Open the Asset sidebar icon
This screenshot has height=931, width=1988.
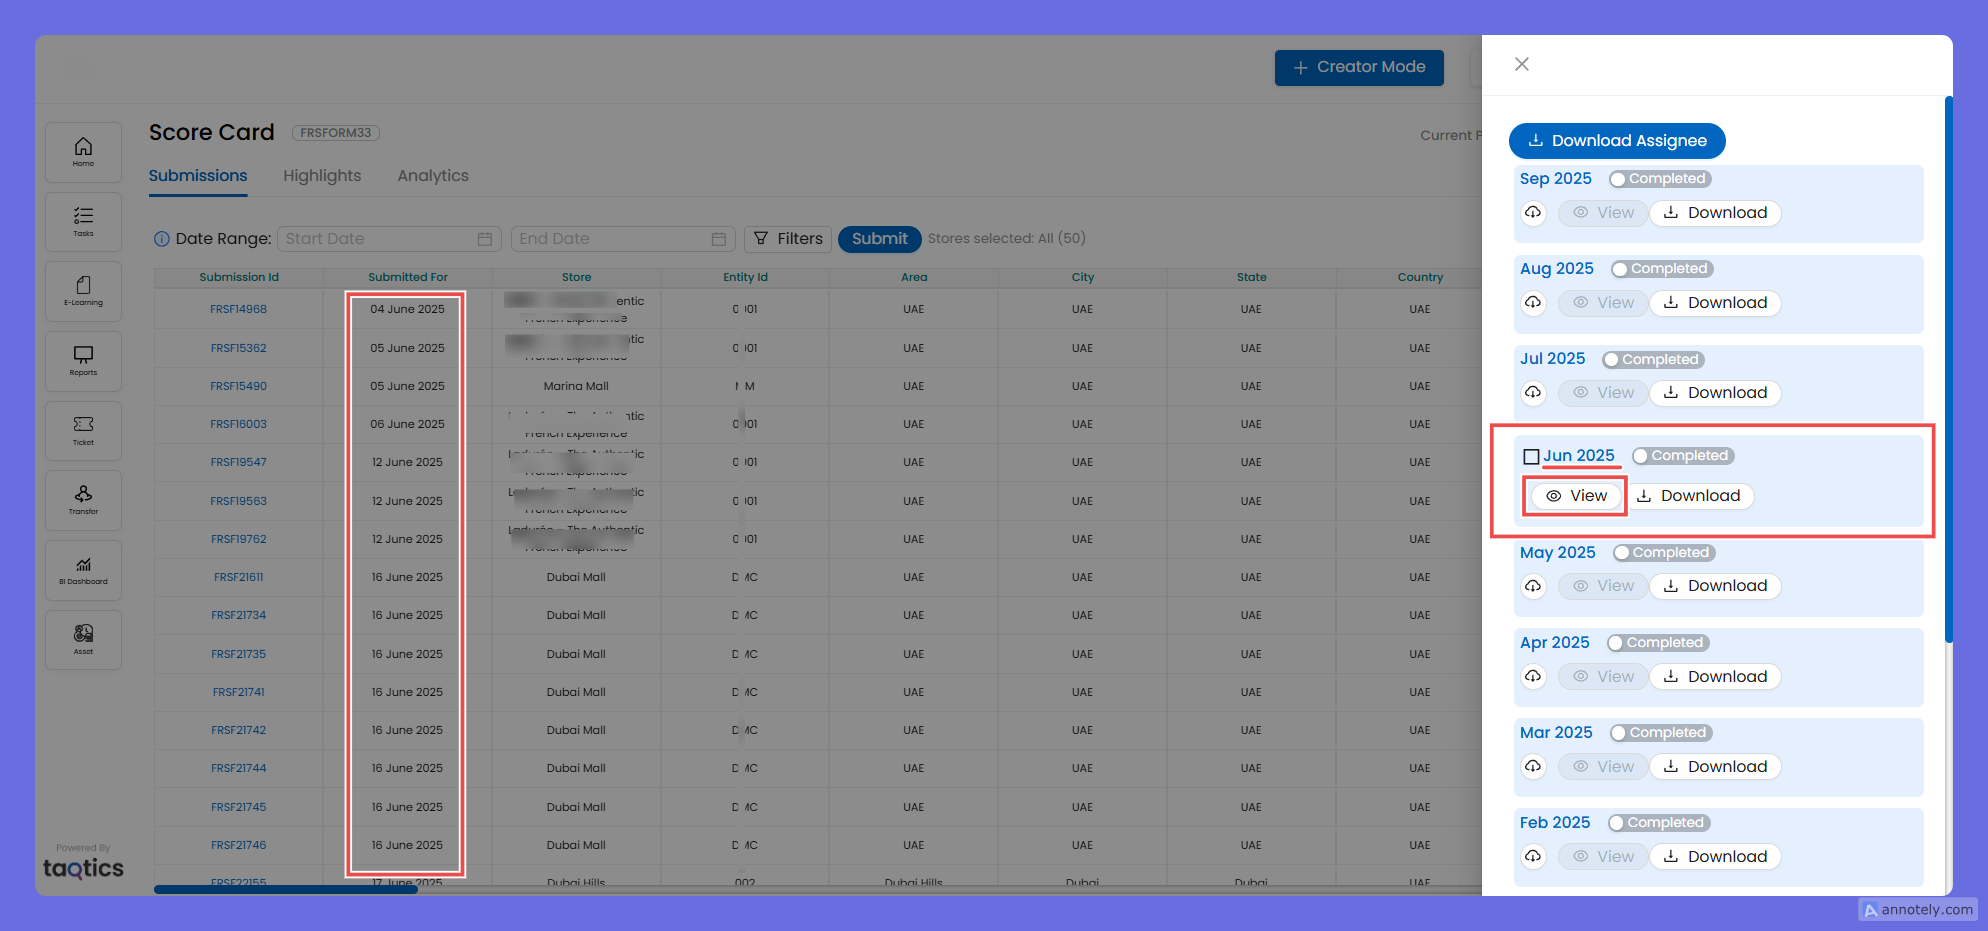tap(83, 639)
